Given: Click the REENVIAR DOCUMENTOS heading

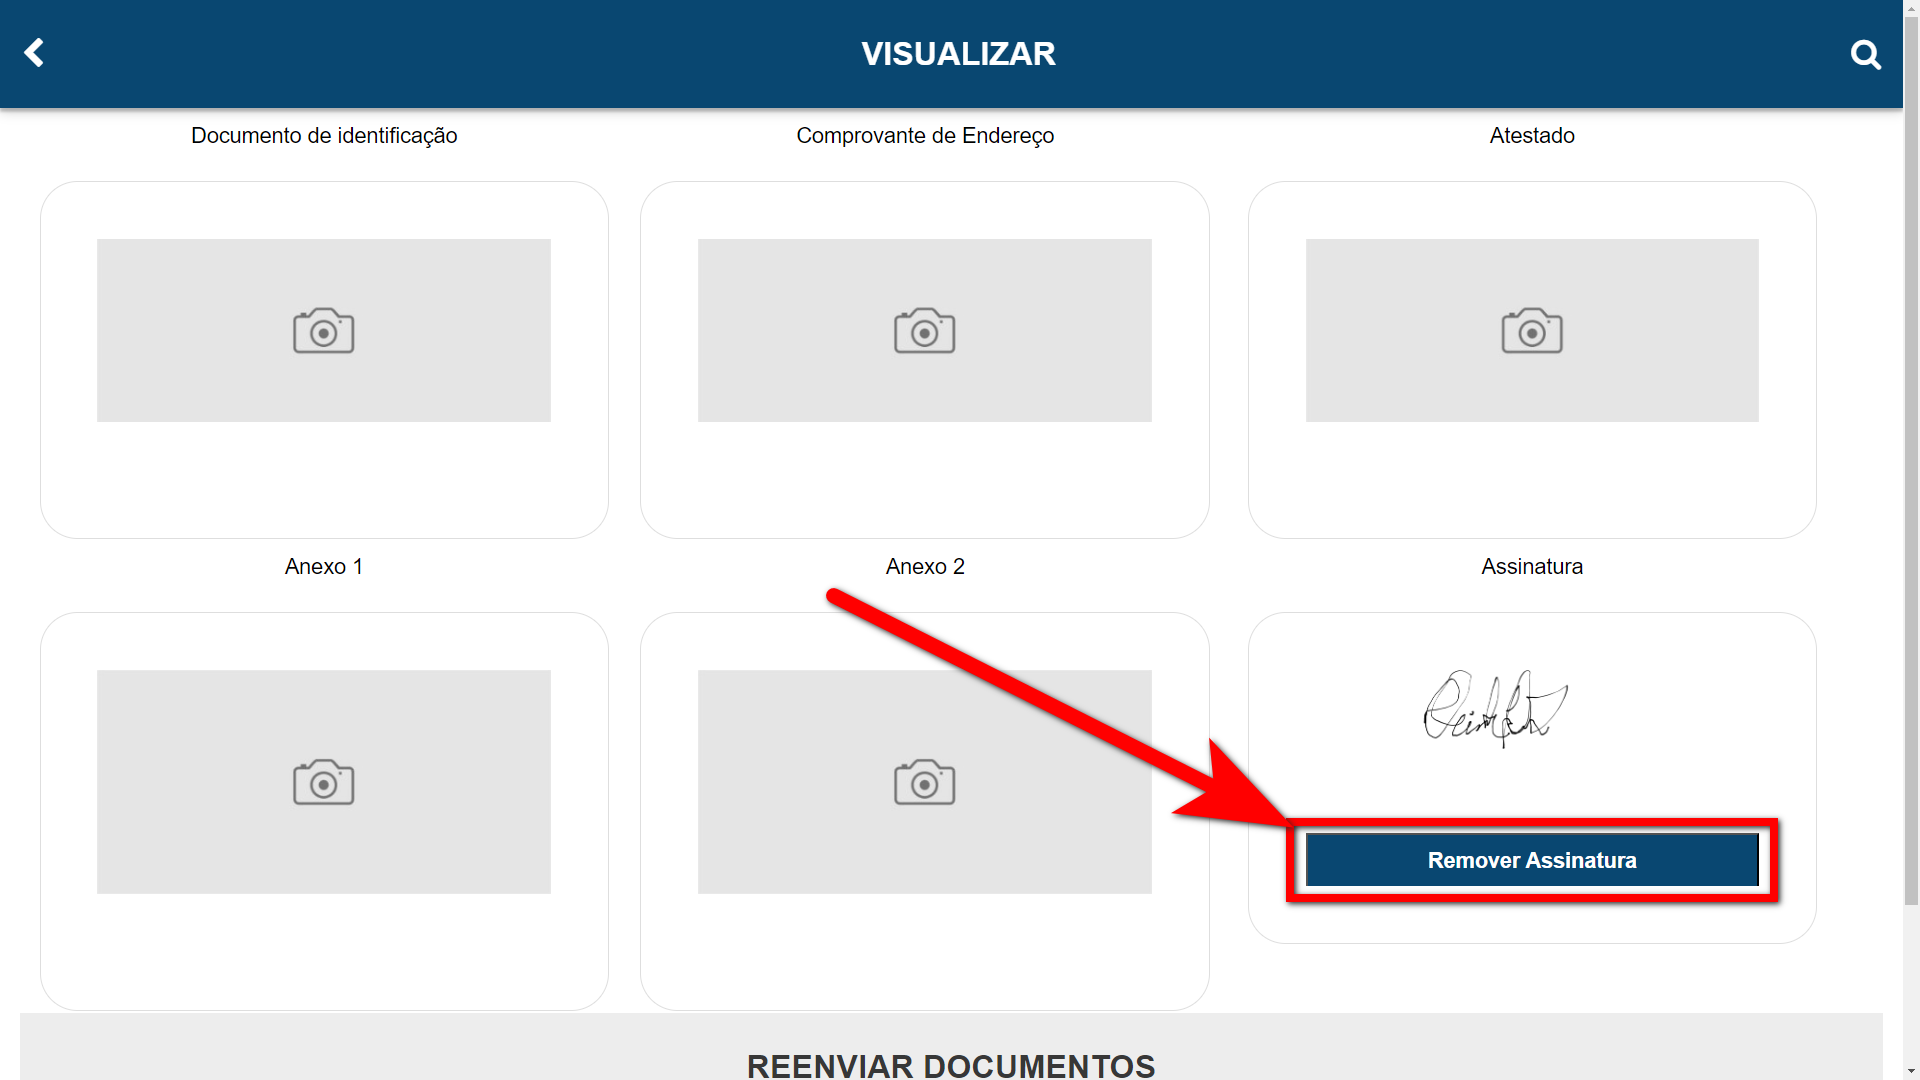Looking at the screenshot, I should click(x=950, y=1065).
